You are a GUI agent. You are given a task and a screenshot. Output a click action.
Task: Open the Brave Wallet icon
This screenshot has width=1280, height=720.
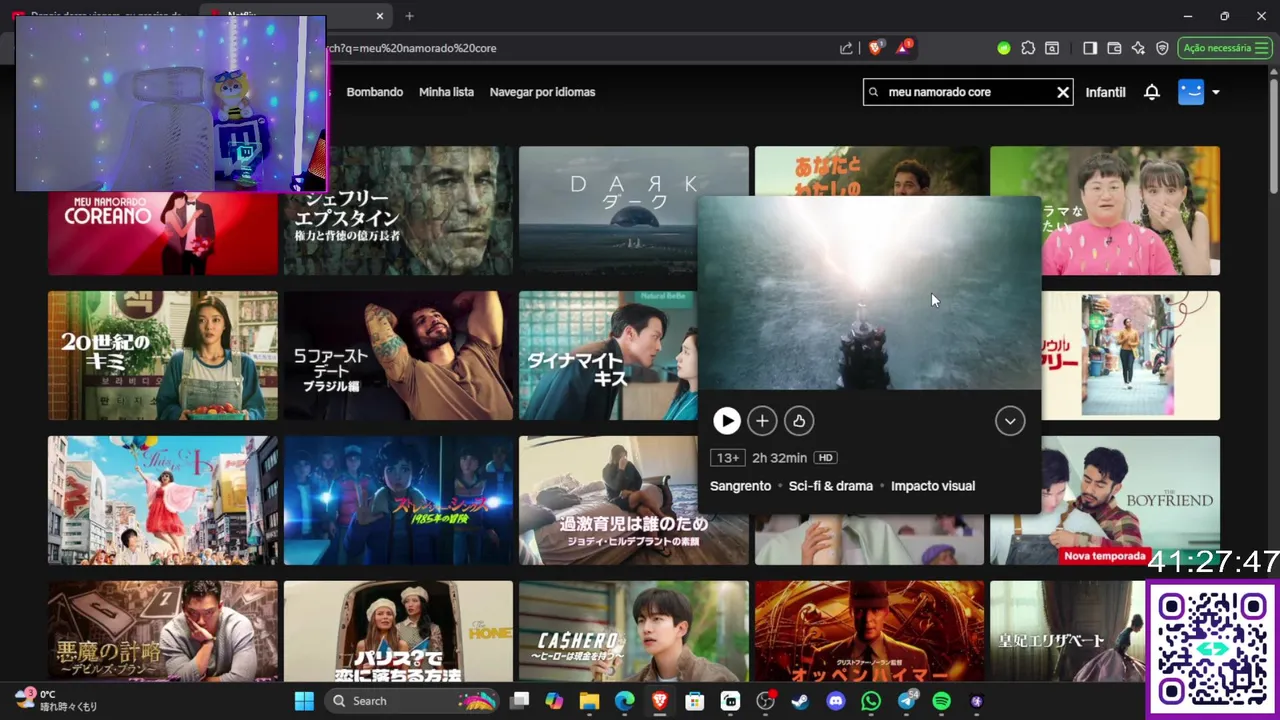pyautogui.click(x=1115, y=48)
